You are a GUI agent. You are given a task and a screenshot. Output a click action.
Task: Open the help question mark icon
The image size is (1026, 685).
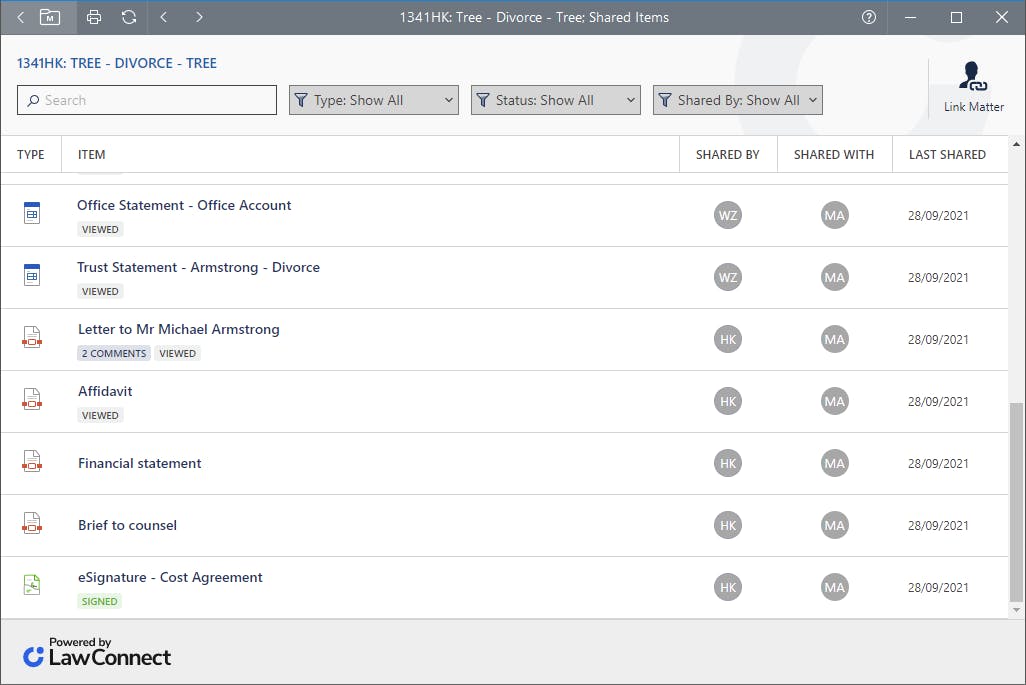869,17
